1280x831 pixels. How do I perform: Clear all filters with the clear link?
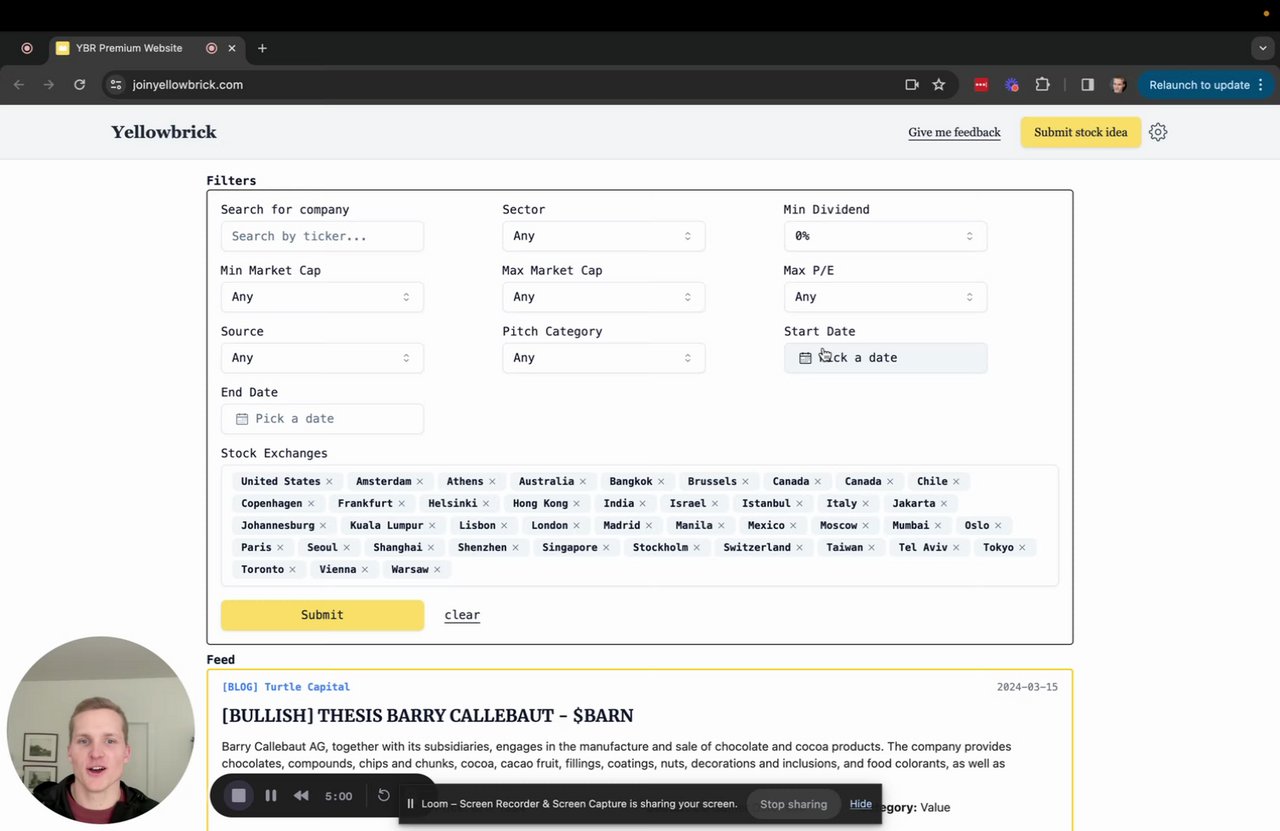tap(462, 615)
